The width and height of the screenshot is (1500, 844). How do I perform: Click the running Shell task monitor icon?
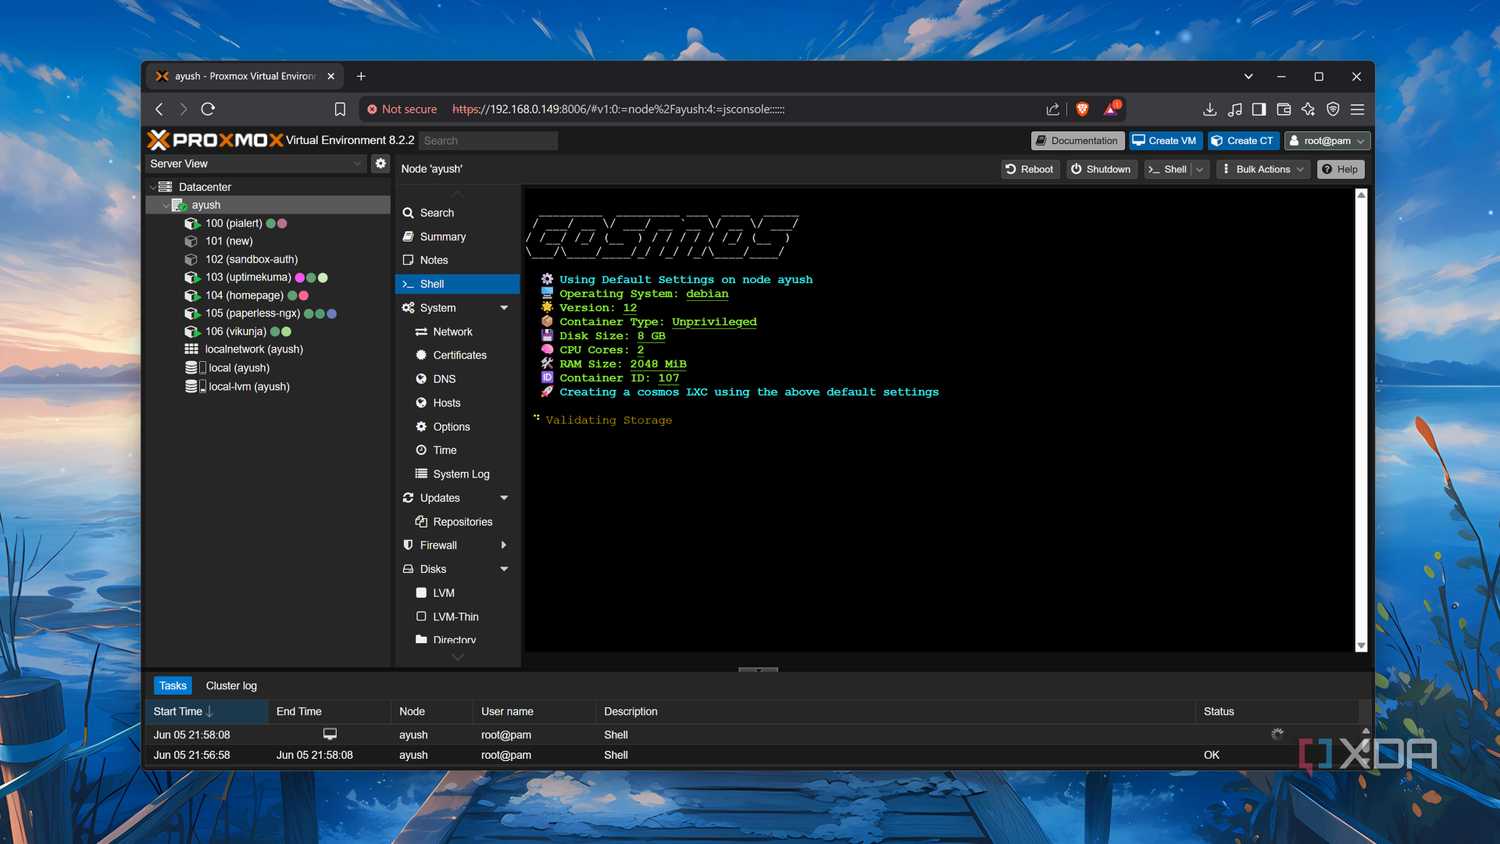(x=330, y=734)
